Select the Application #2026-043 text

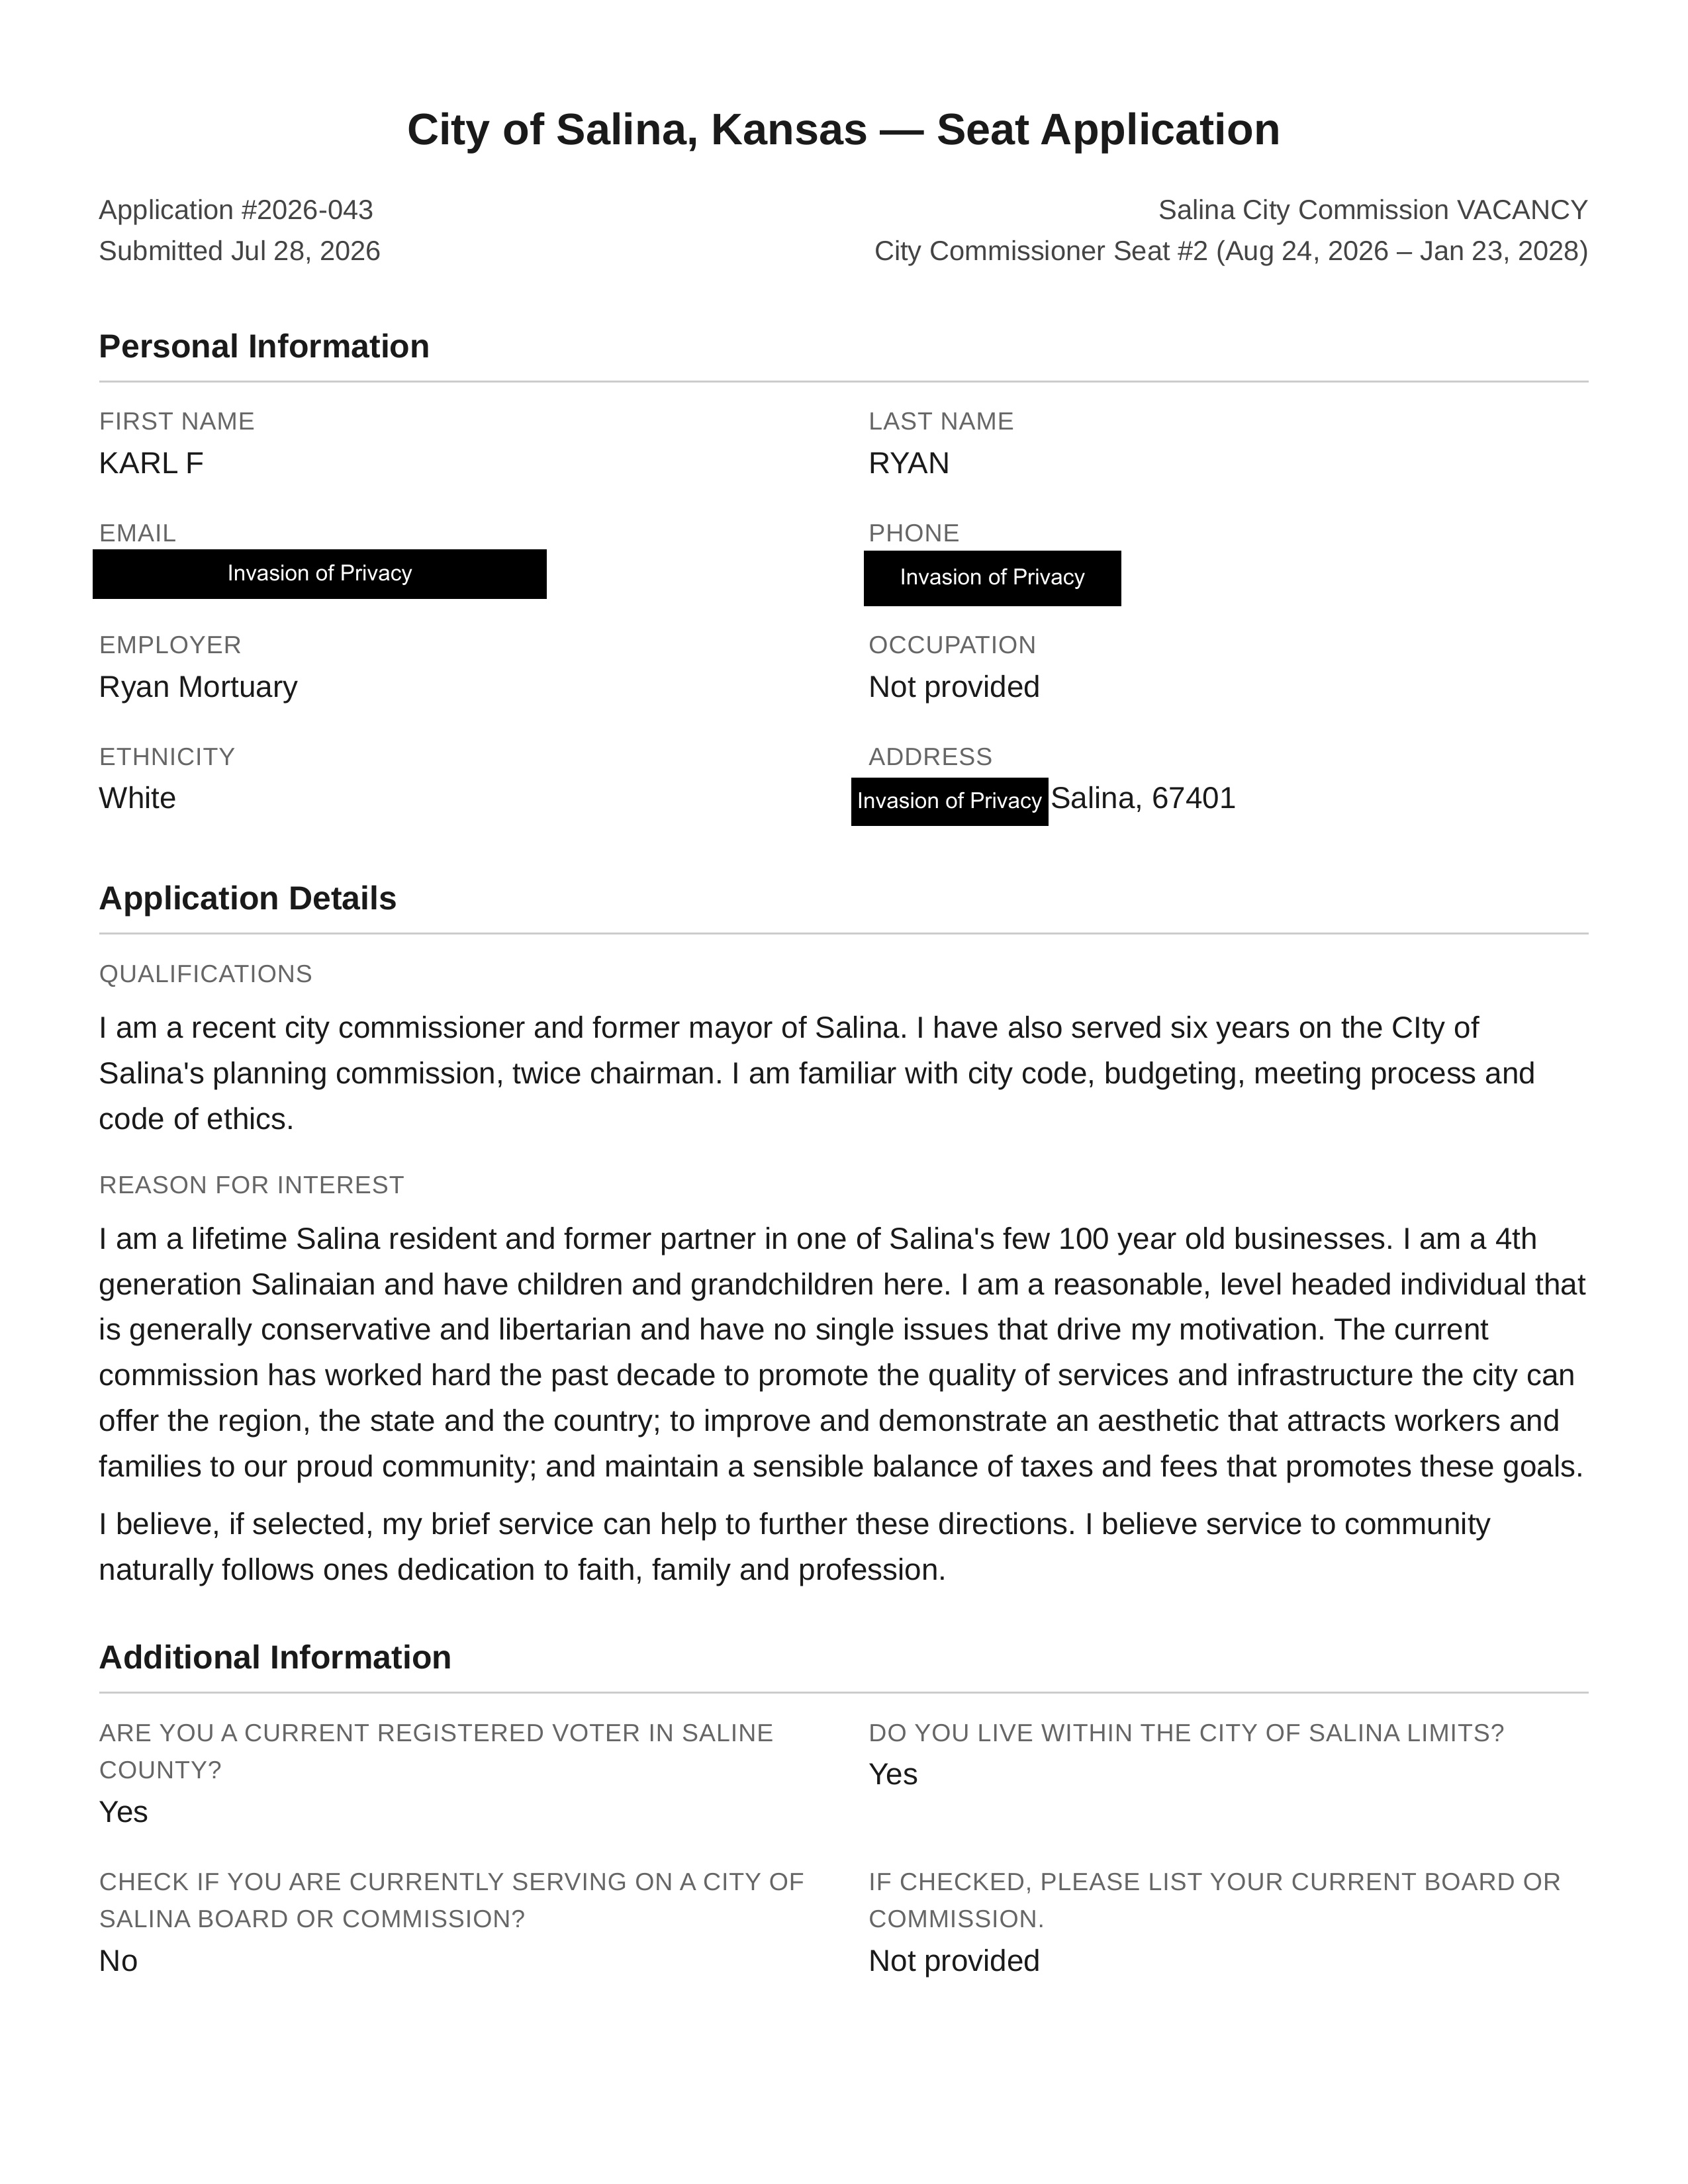click(236, 210)
